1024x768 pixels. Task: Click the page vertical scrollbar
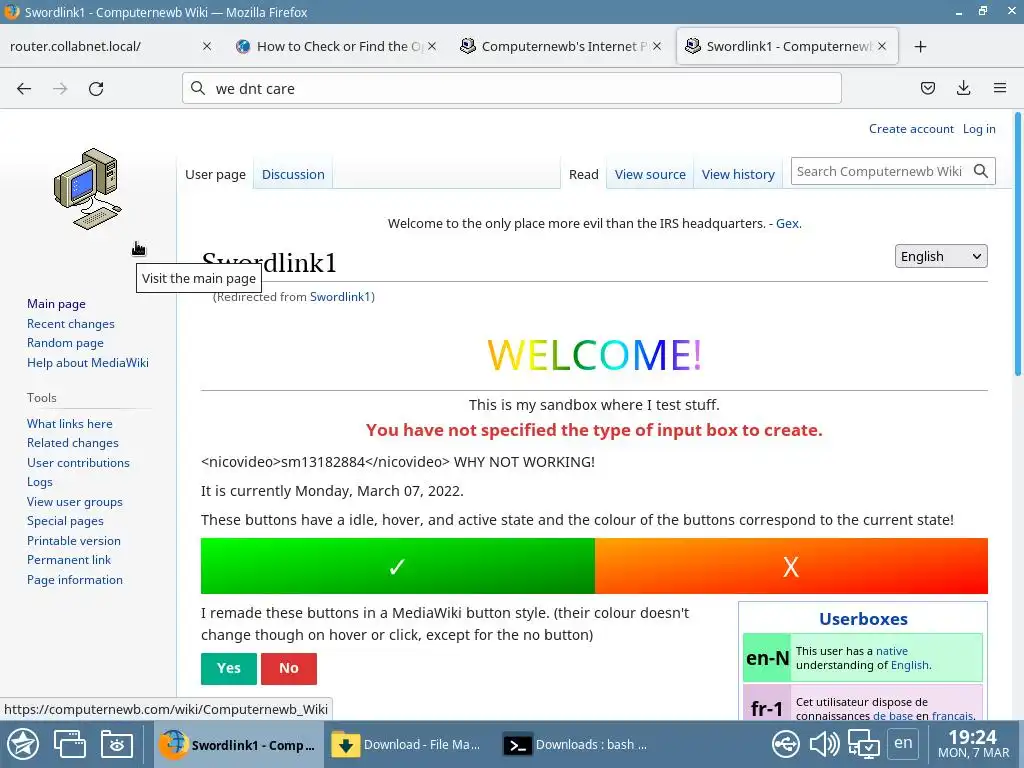click(x=1017, y=245)
